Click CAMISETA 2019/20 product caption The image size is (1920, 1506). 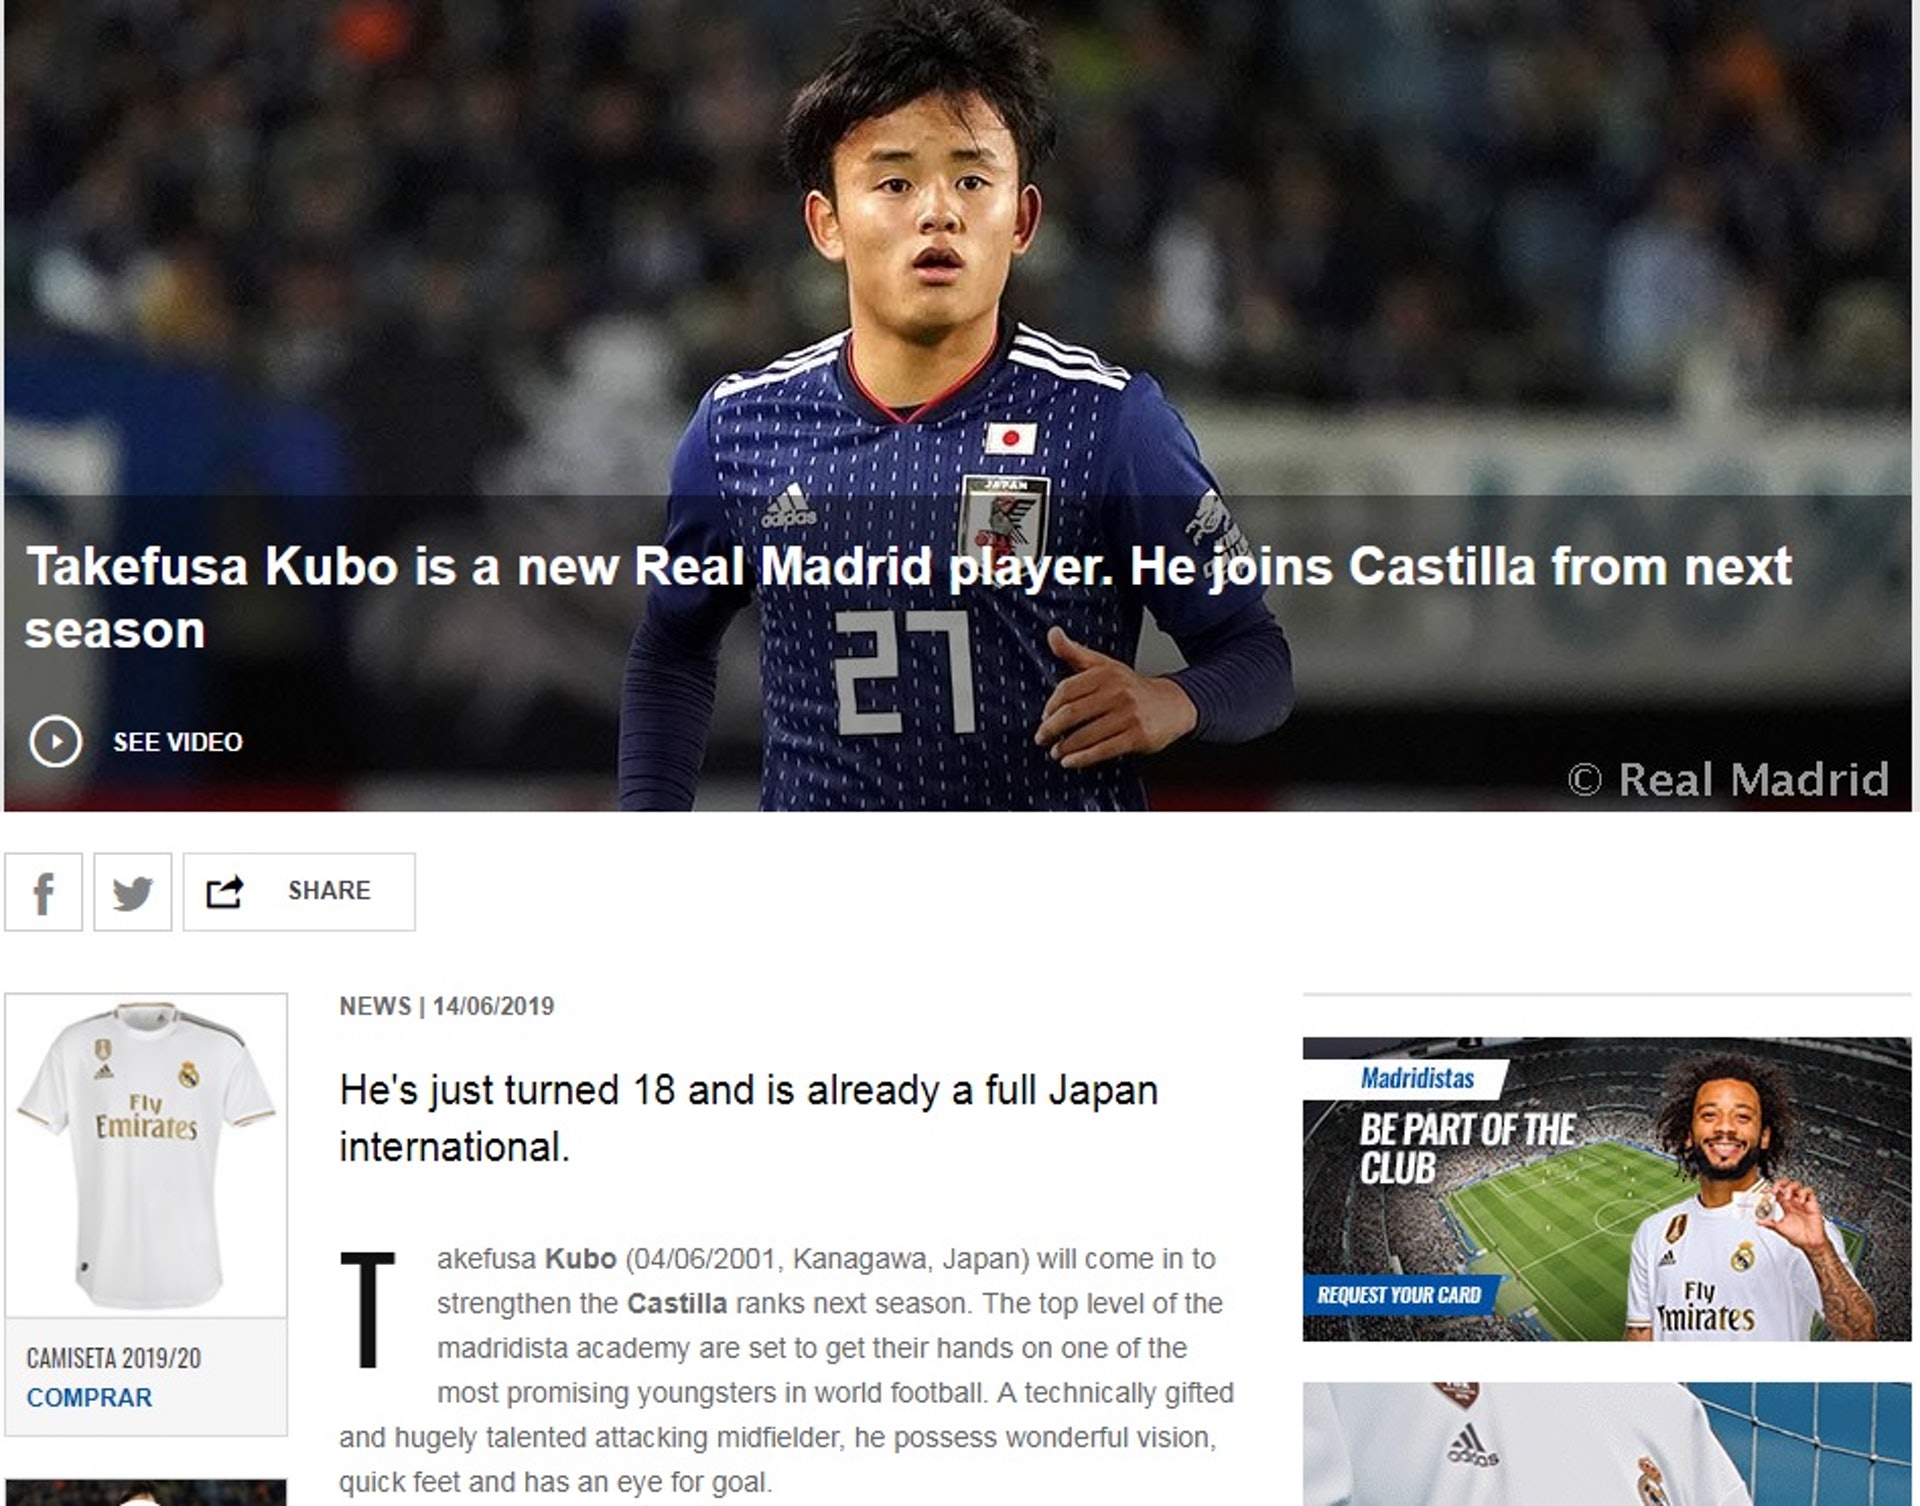(113, 1358)
